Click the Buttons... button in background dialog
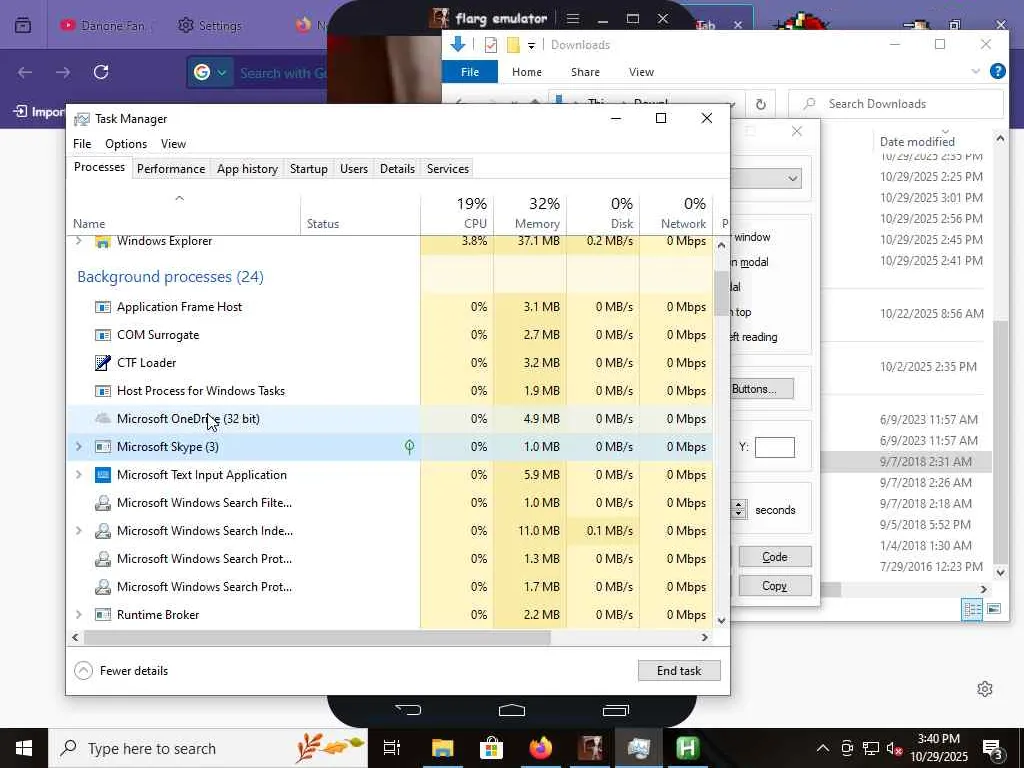Viewport: 1024px width, 768px height. pos(761,389)
